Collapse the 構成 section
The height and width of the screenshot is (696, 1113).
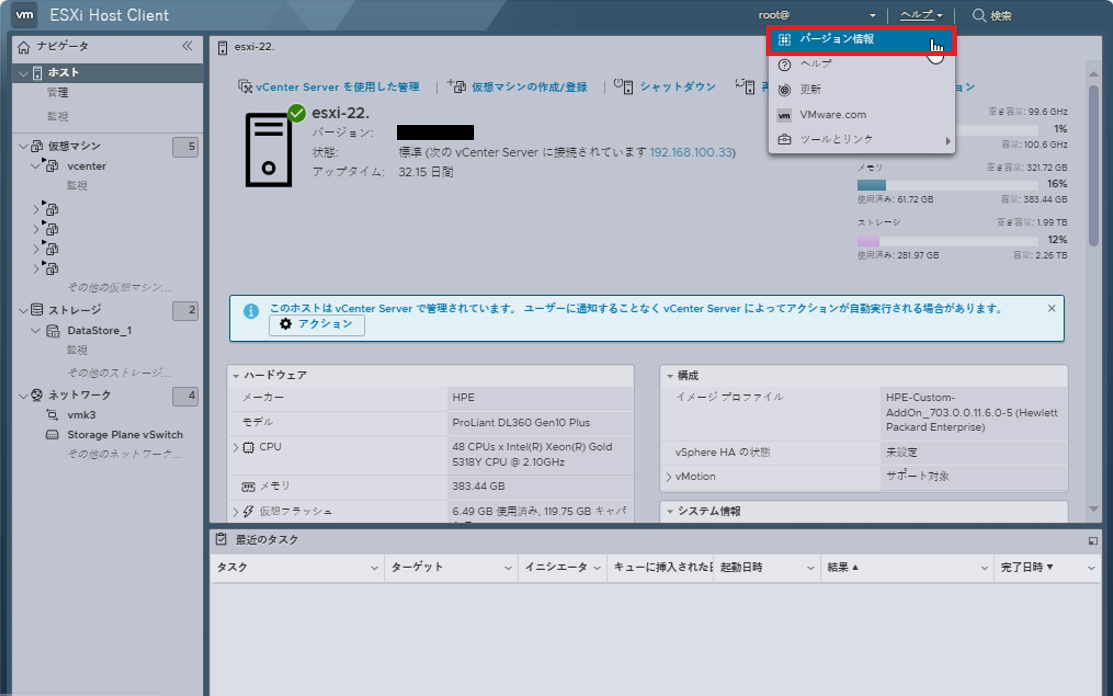click(669, 375)
